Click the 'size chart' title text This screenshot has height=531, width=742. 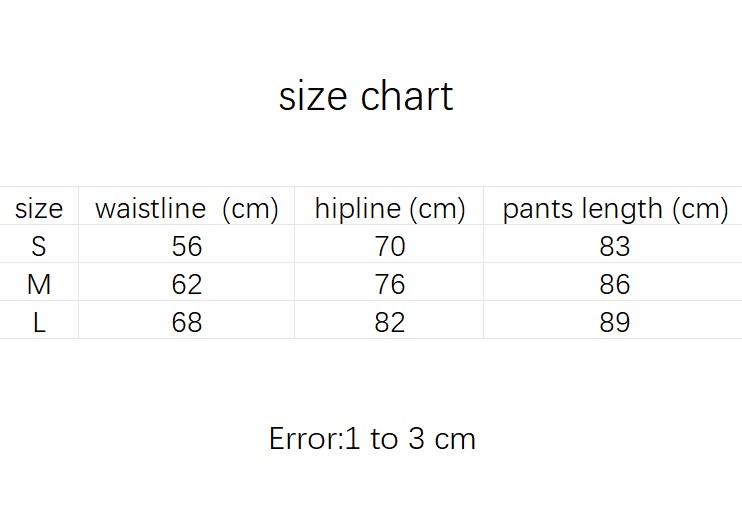366,96
